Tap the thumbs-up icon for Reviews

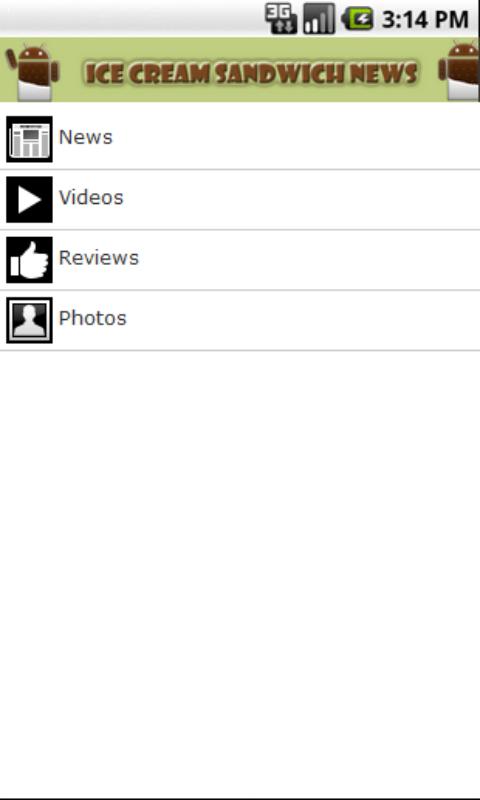coord(29,260)
